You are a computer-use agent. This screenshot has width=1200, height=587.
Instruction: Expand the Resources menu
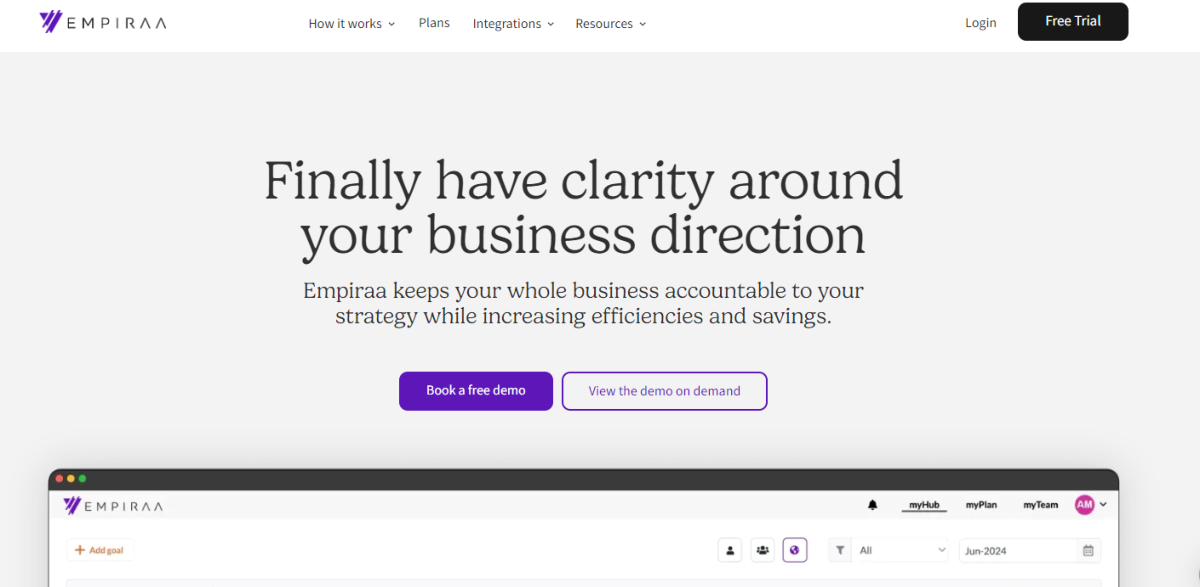(611, 23)
